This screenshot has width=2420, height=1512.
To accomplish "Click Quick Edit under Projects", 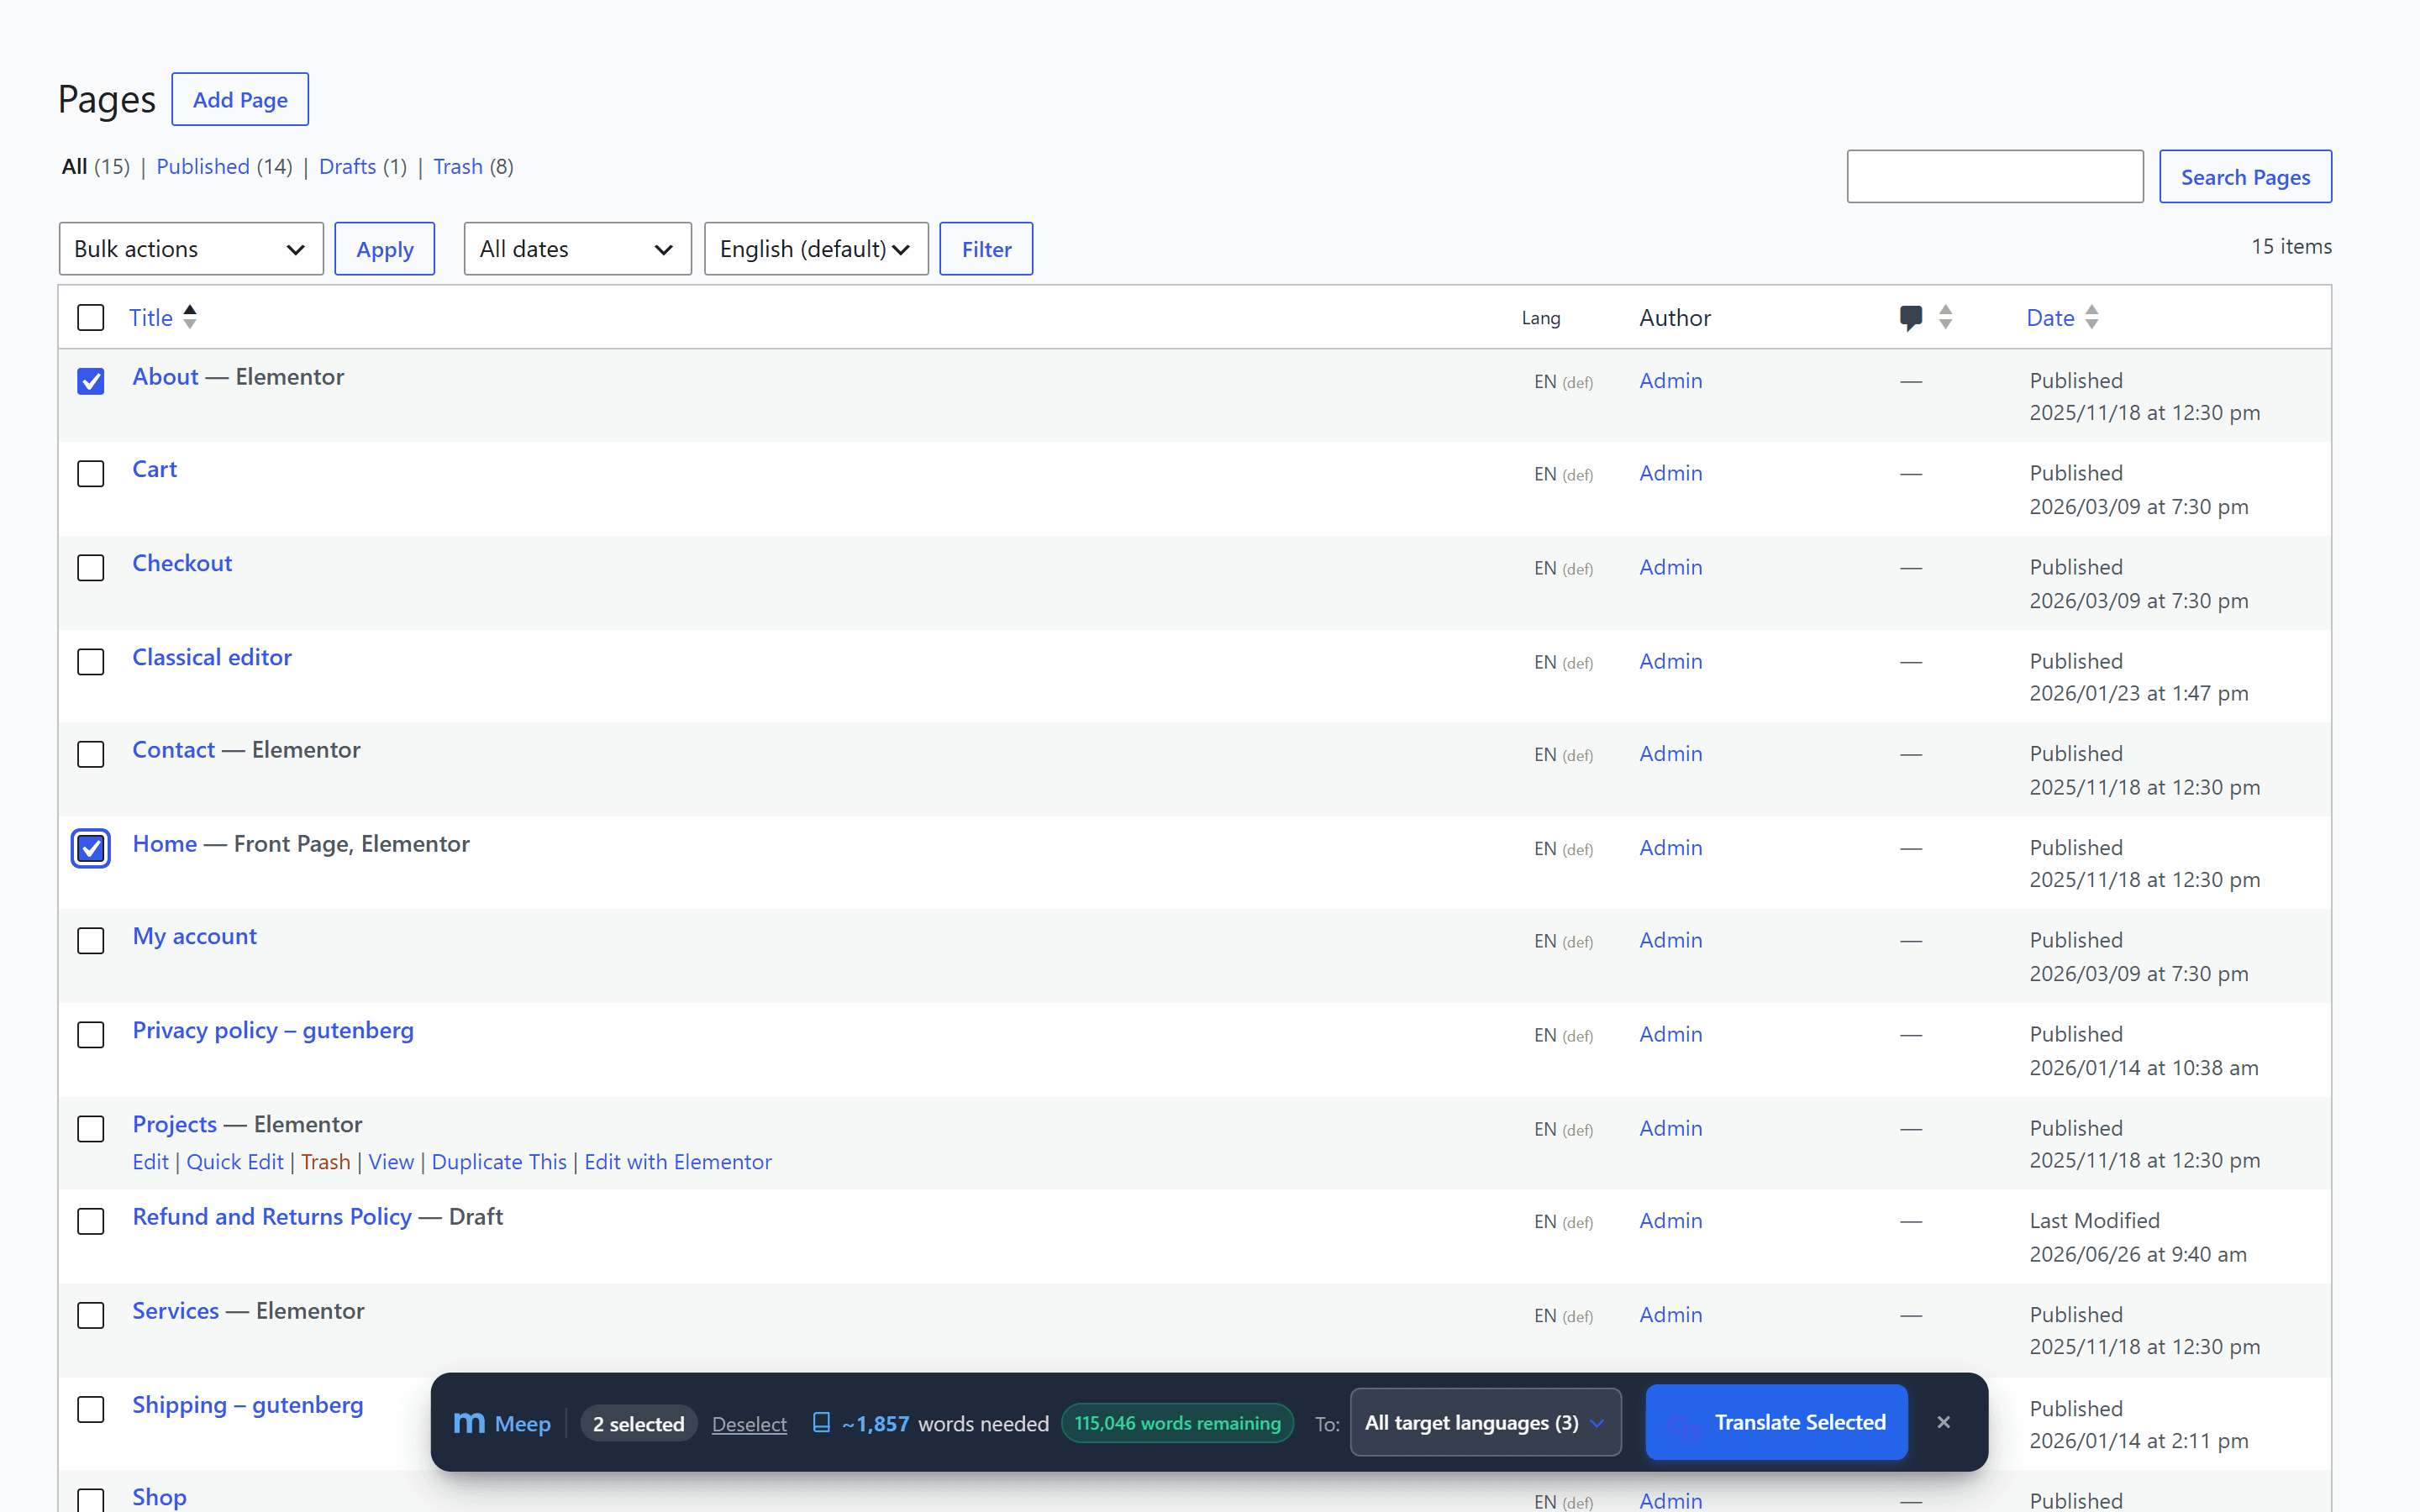I will pyautogui.click(x=235, y=1162).
